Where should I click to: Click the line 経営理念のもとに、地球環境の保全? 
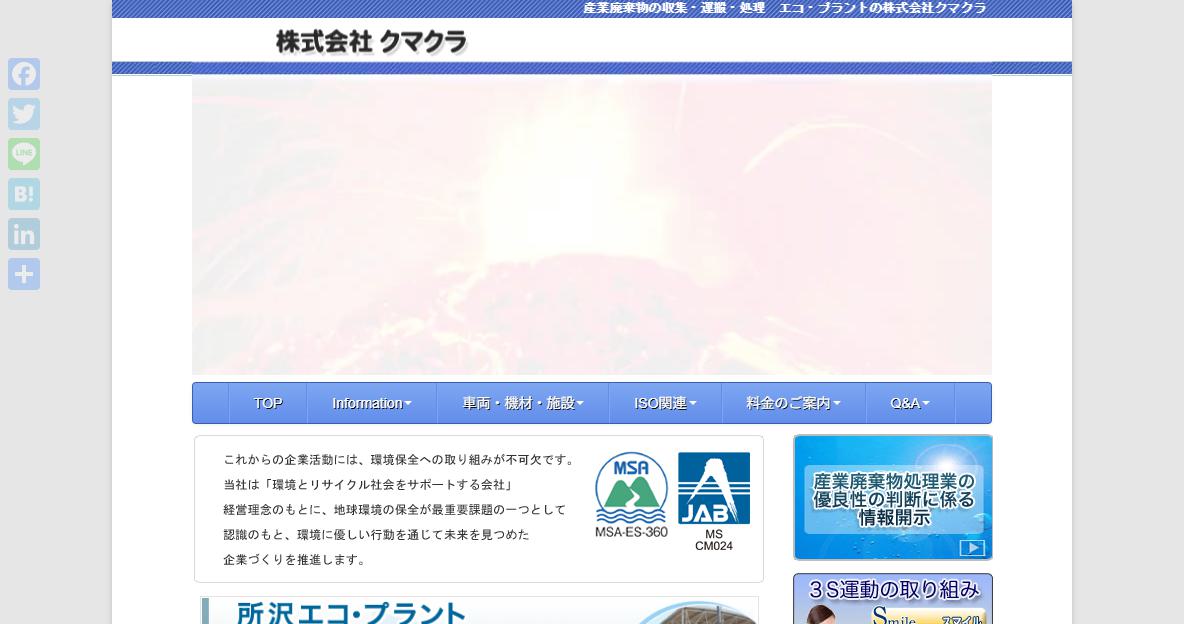tap(394, 509)
